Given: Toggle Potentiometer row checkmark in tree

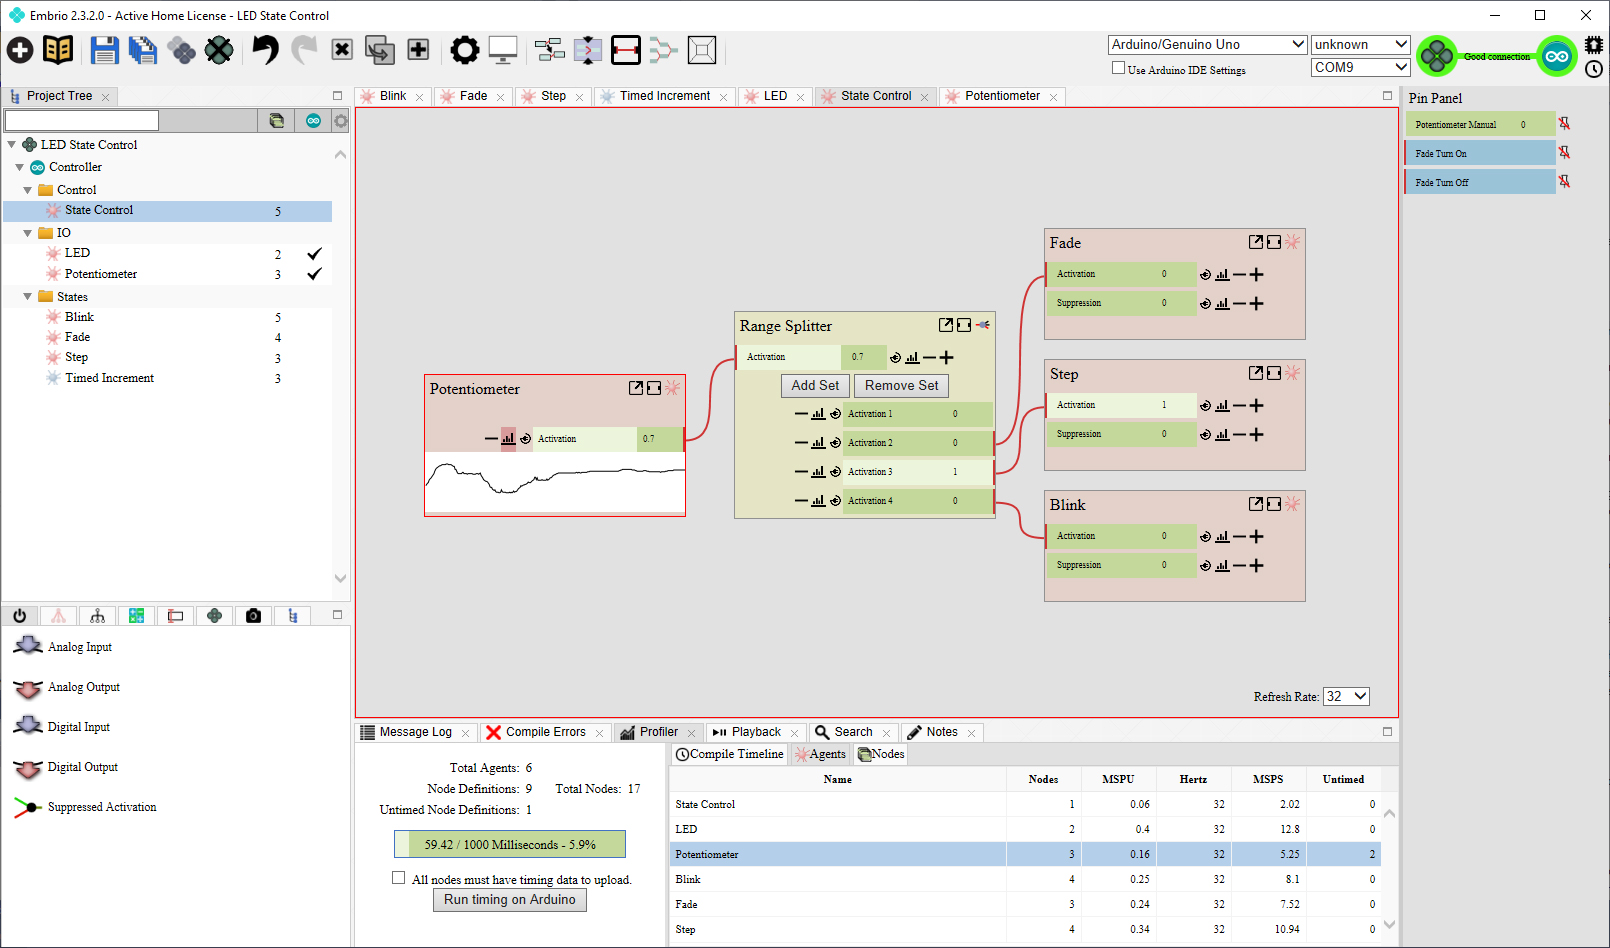Looking at the screenshot, I should [314, 274].
